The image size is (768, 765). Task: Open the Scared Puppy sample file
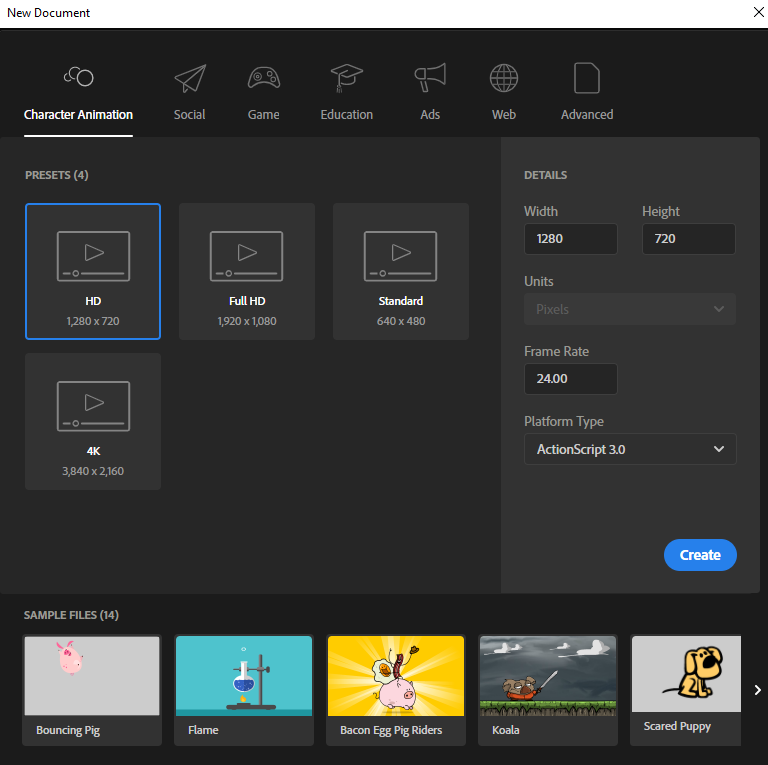[x=686, y=691]
